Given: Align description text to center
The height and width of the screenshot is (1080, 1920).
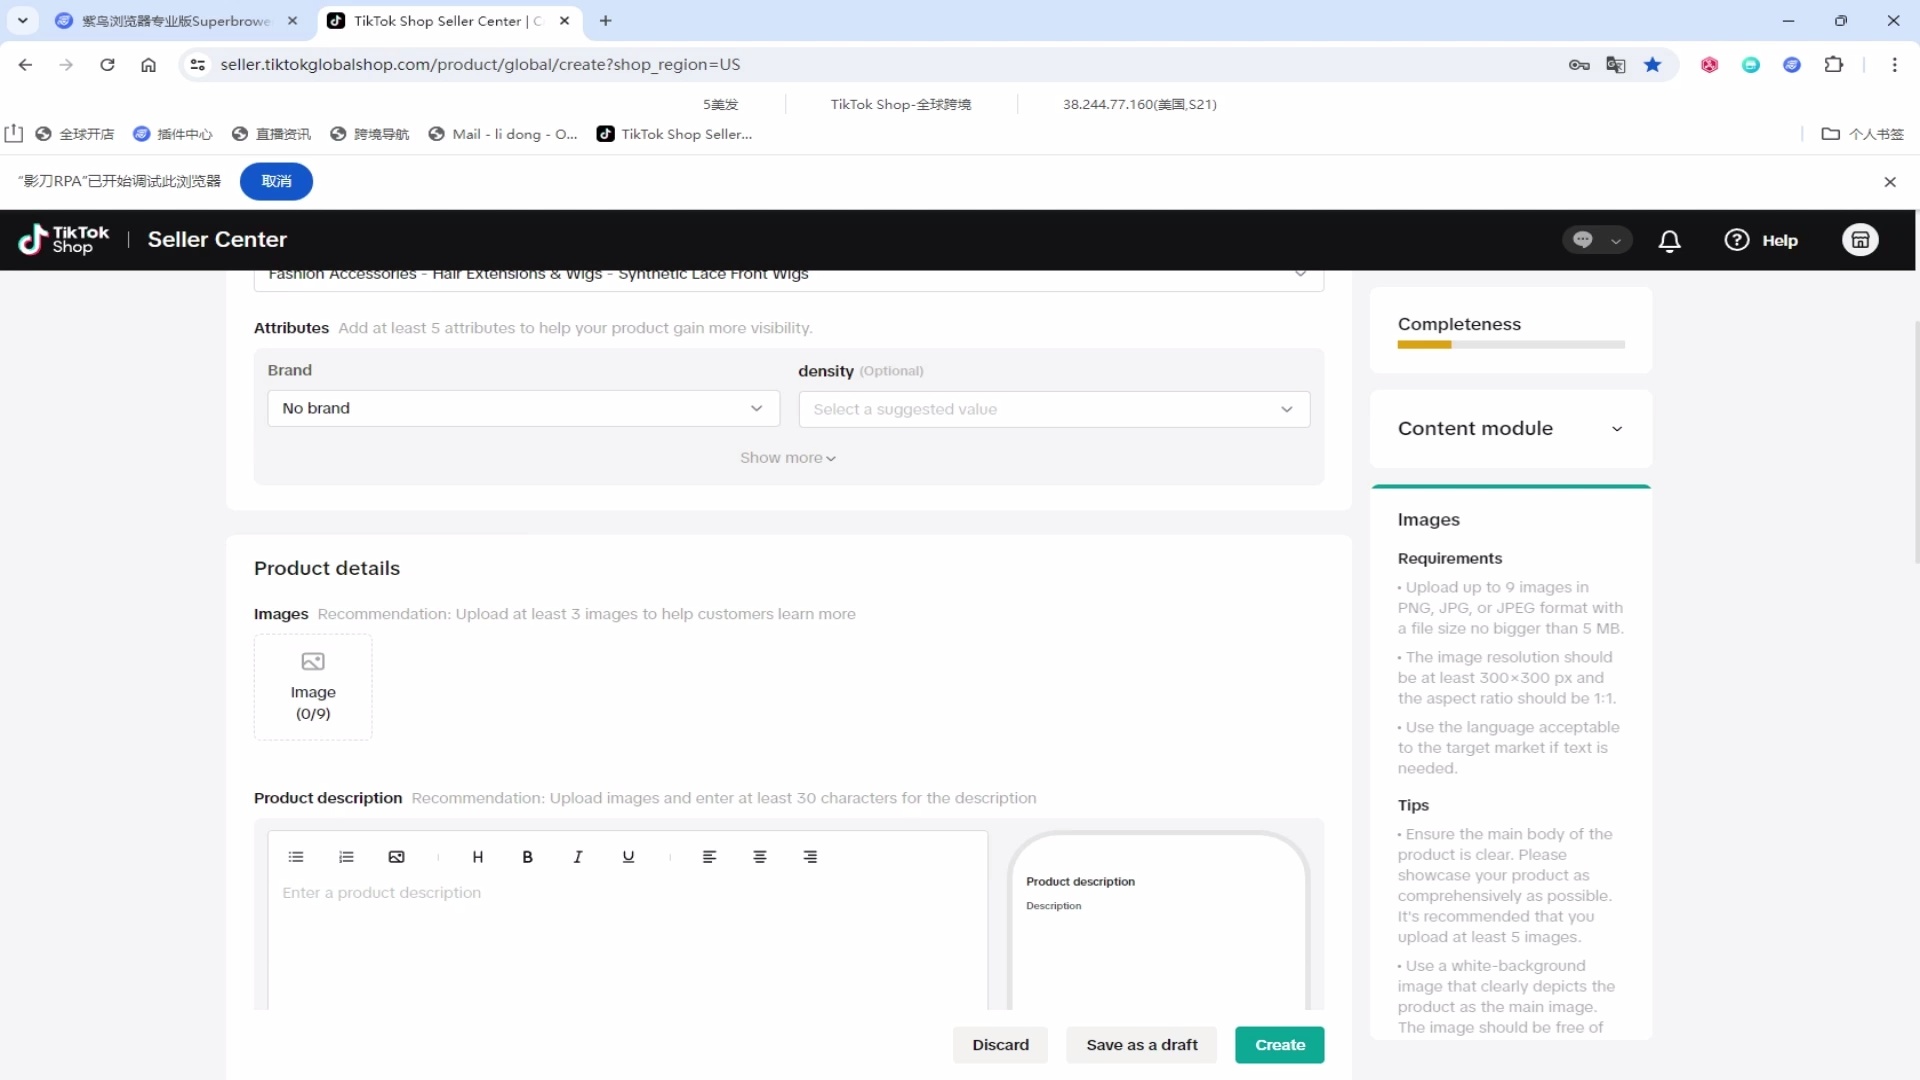Looking at the screenshot, I should tap(760, 857).
